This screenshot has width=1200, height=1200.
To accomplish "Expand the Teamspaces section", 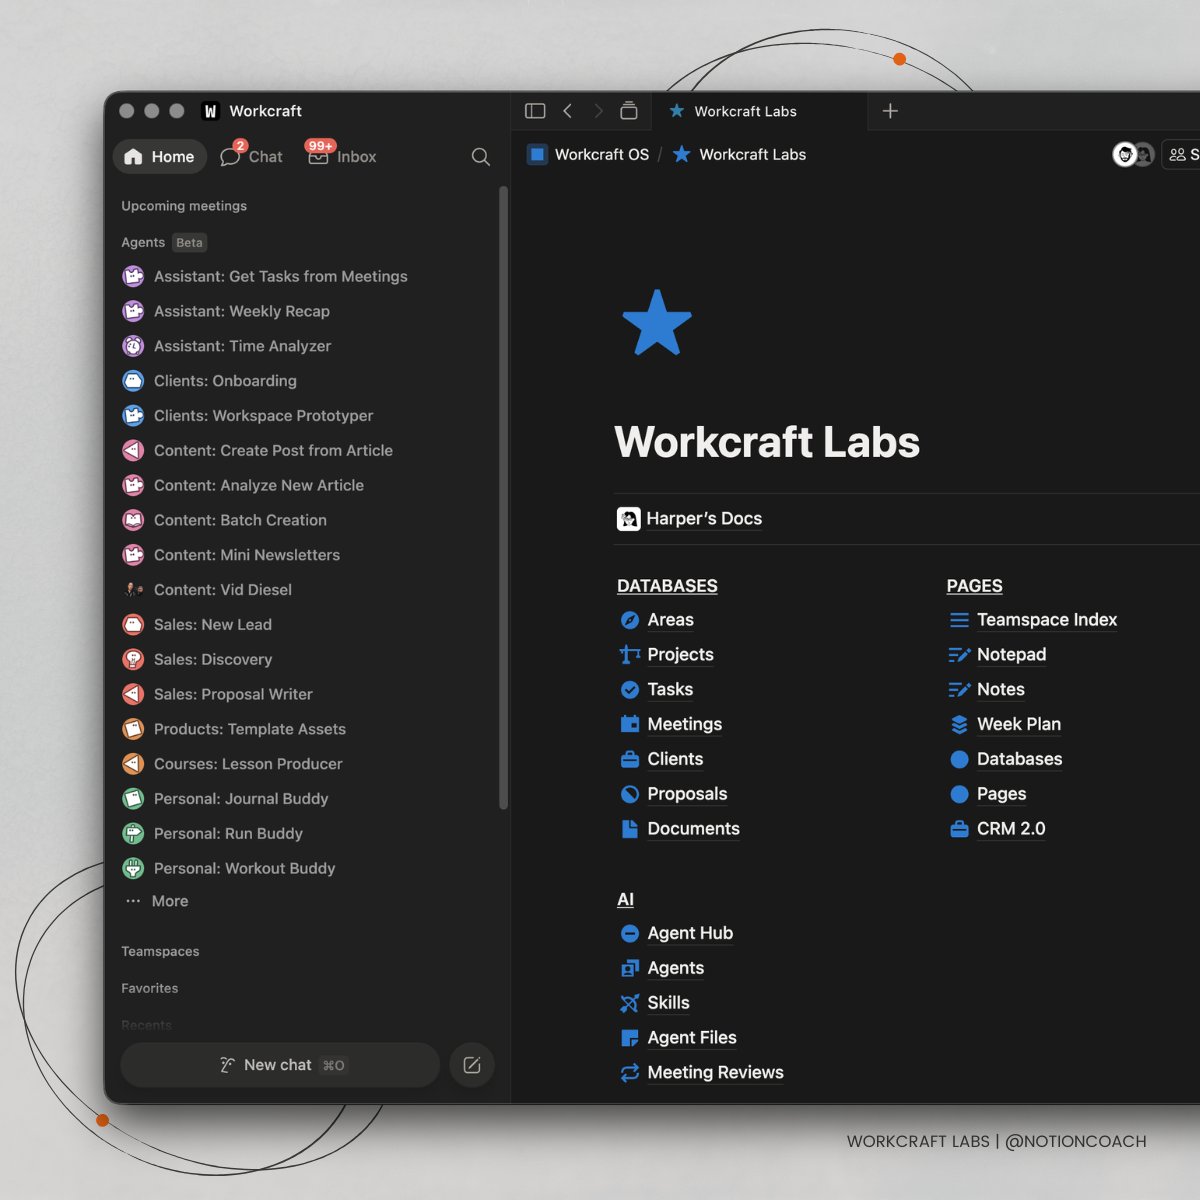I will [160, 951].
